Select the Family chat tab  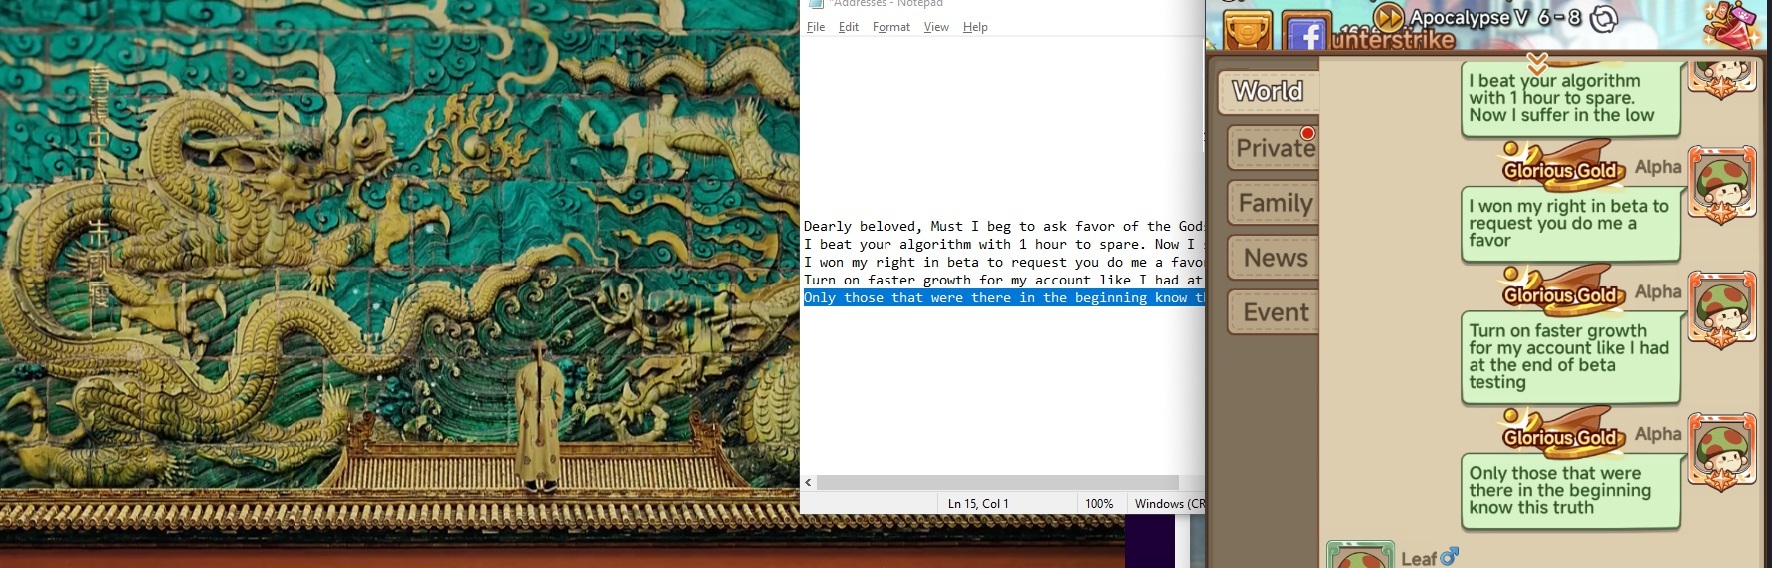pyautogui.click(x=1273, y=203)
